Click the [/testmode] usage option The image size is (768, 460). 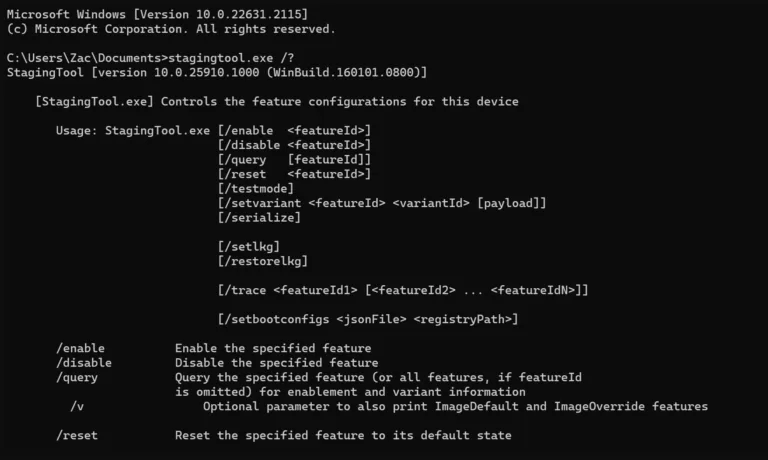(255, 188)
